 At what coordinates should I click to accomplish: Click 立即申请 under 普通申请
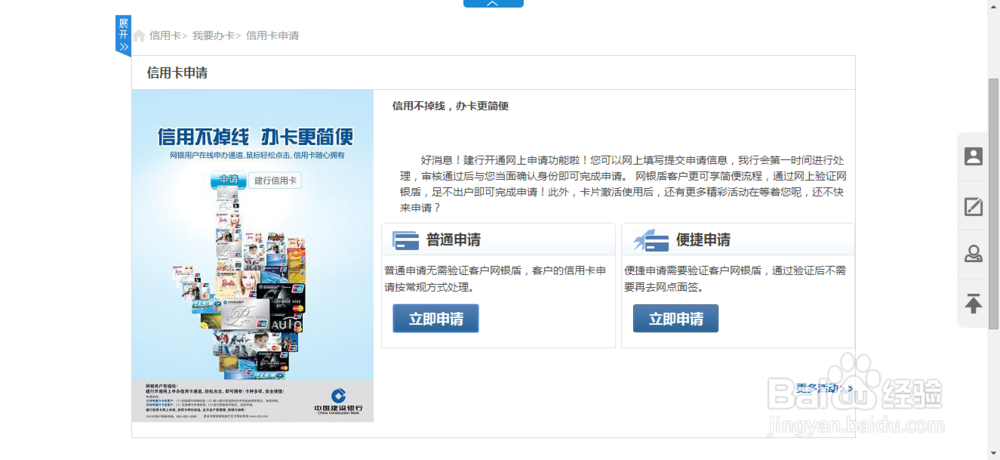pyautogui.click(x=436, y=318)
